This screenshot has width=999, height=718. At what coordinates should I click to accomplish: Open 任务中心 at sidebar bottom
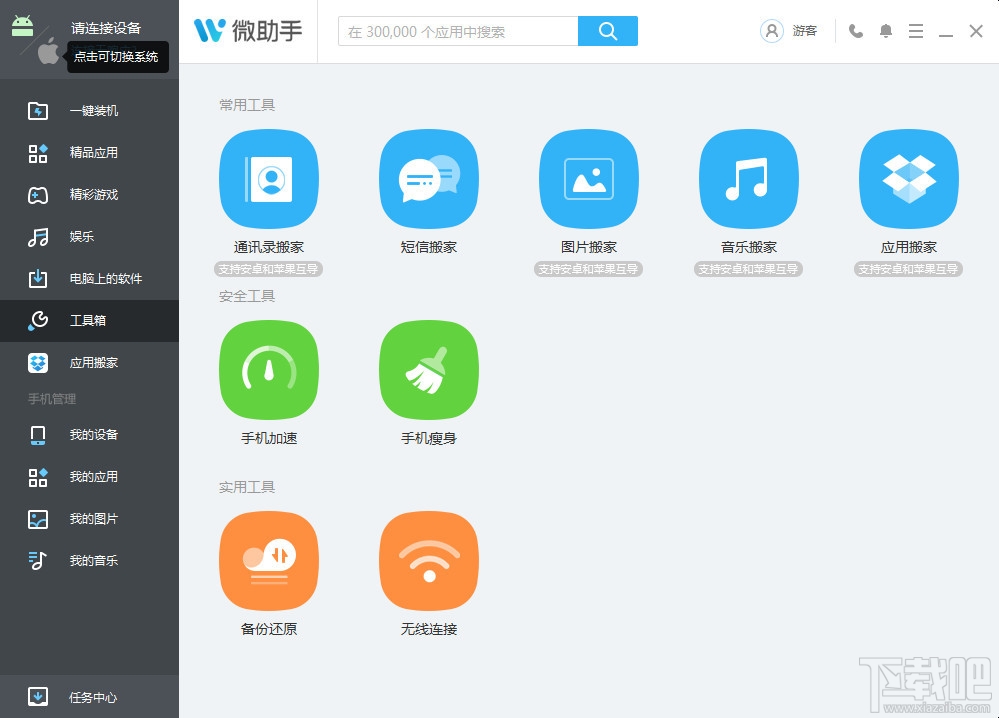point(89,697)
